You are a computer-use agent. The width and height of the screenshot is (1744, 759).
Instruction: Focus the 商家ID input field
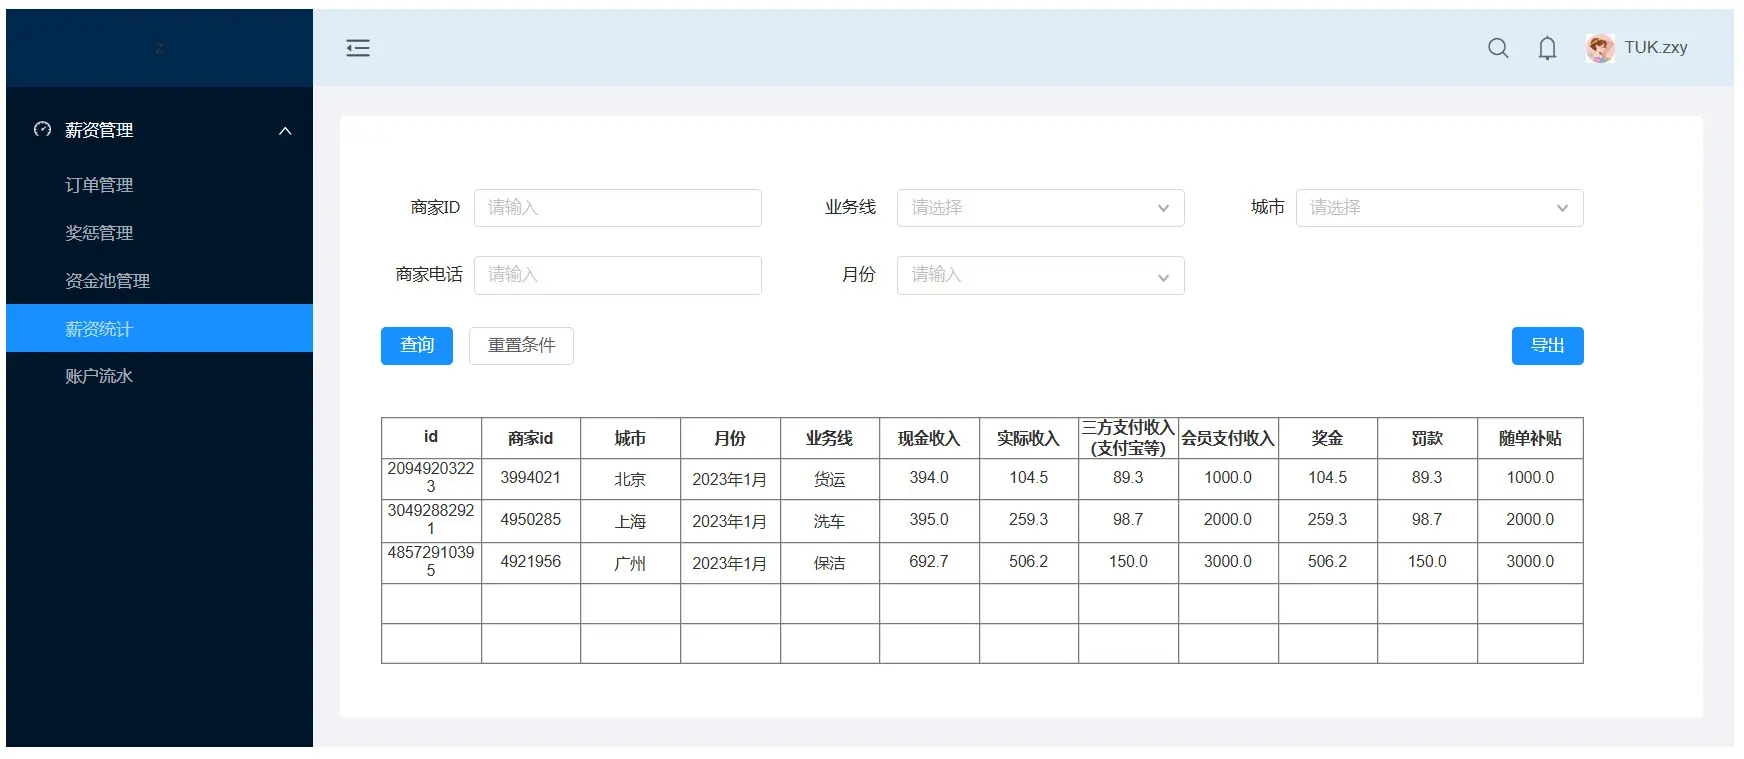617,208
